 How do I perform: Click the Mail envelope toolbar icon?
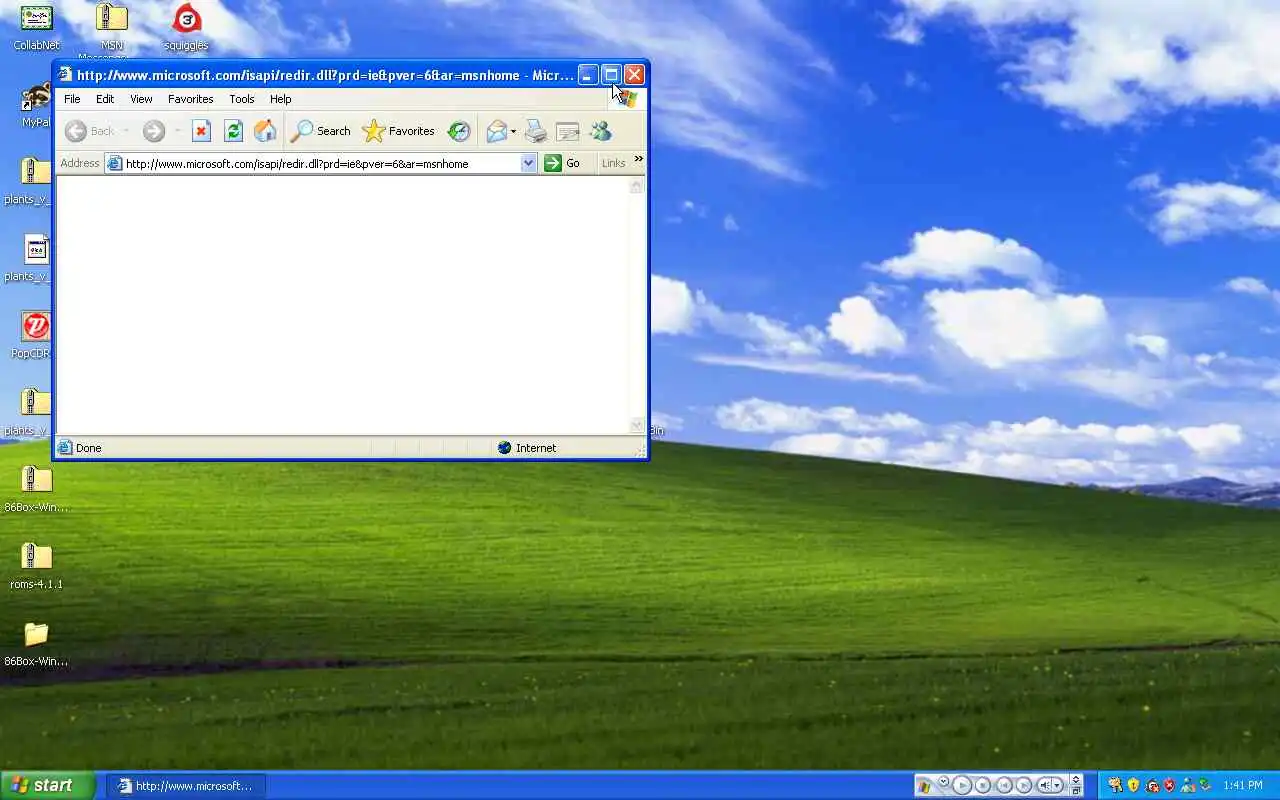pyautogui.click(x=497, y=131)
